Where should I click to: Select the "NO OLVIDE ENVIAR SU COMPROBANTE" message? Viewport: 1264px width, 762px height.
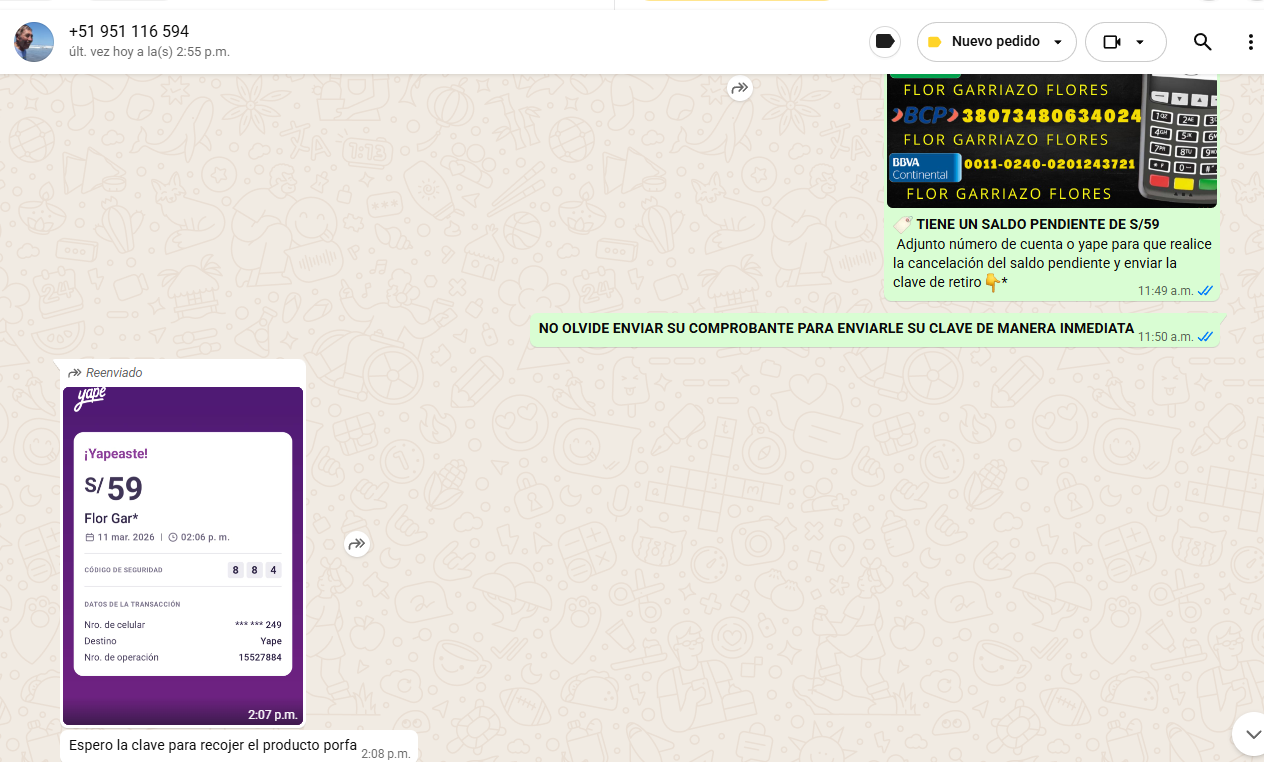[835, 328]
